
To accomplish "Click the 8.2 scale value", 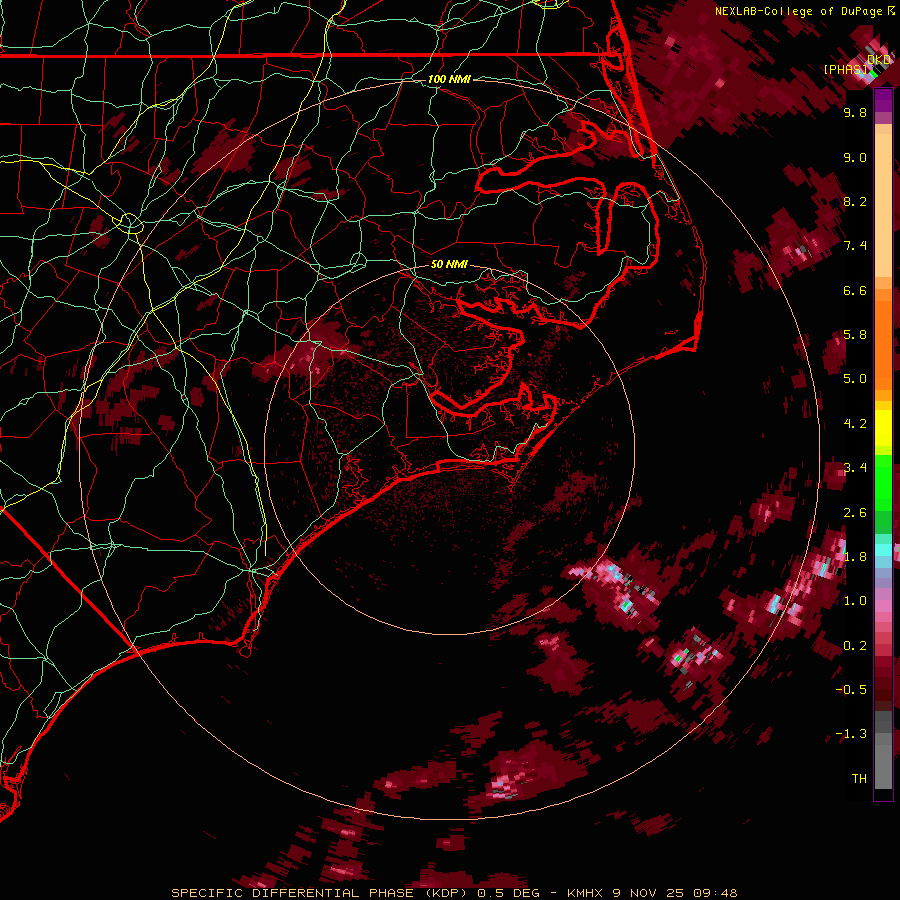I will (855, 201).
